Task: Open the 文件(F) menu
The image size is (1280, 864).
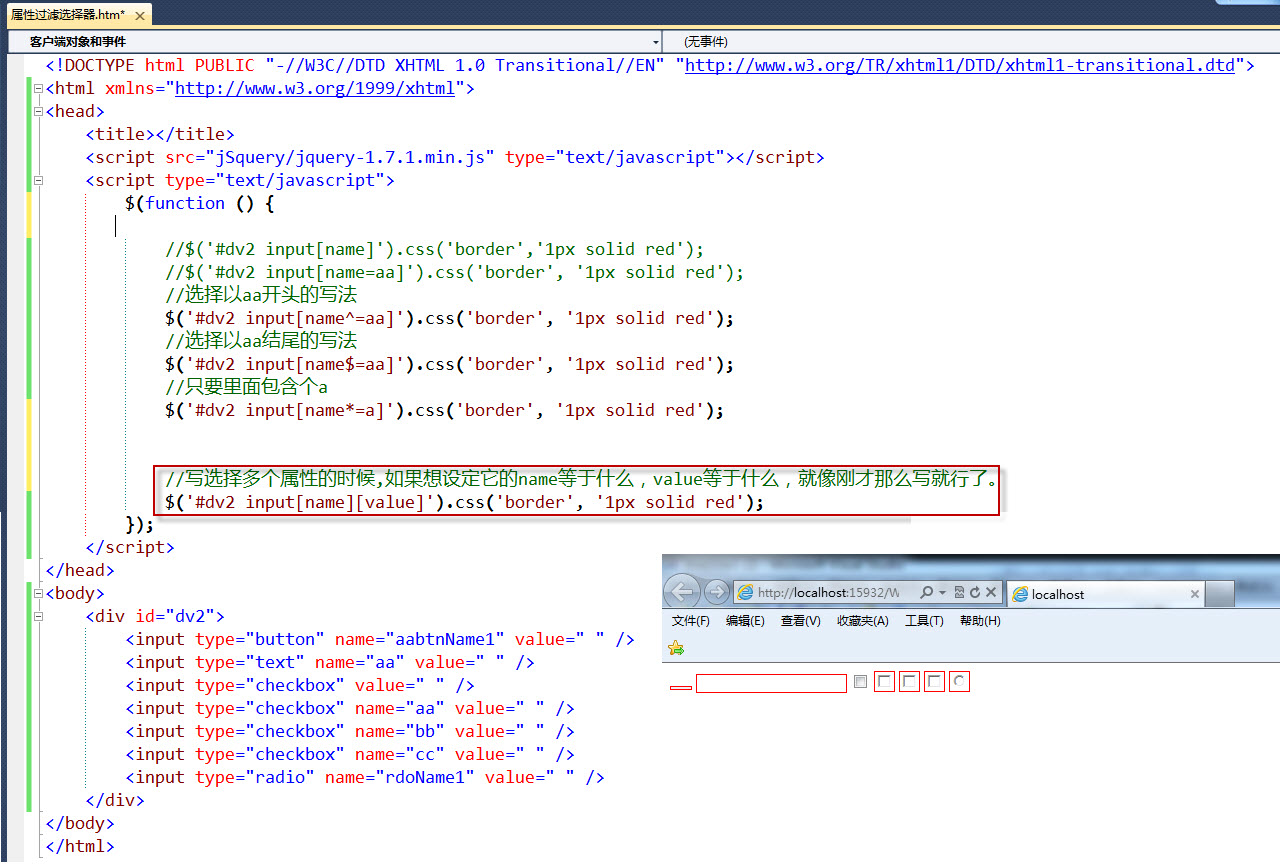Action: tap(691, 621)
